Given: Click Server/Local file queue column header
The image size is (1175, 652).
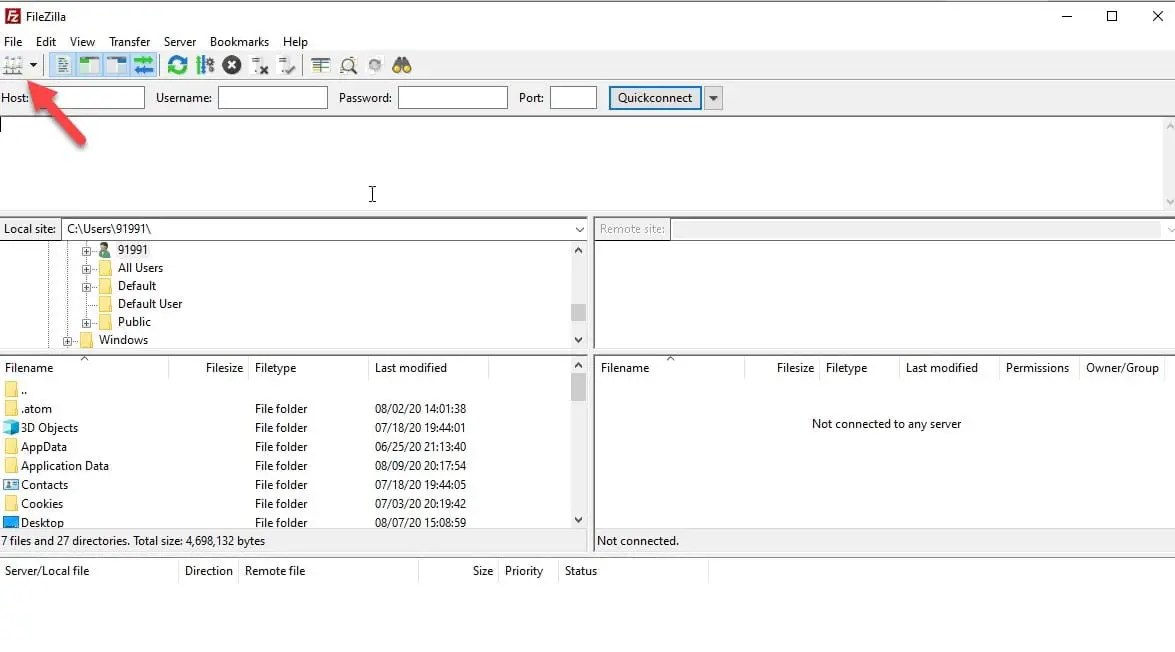Looking at the screenshot, I should (89, 571).
